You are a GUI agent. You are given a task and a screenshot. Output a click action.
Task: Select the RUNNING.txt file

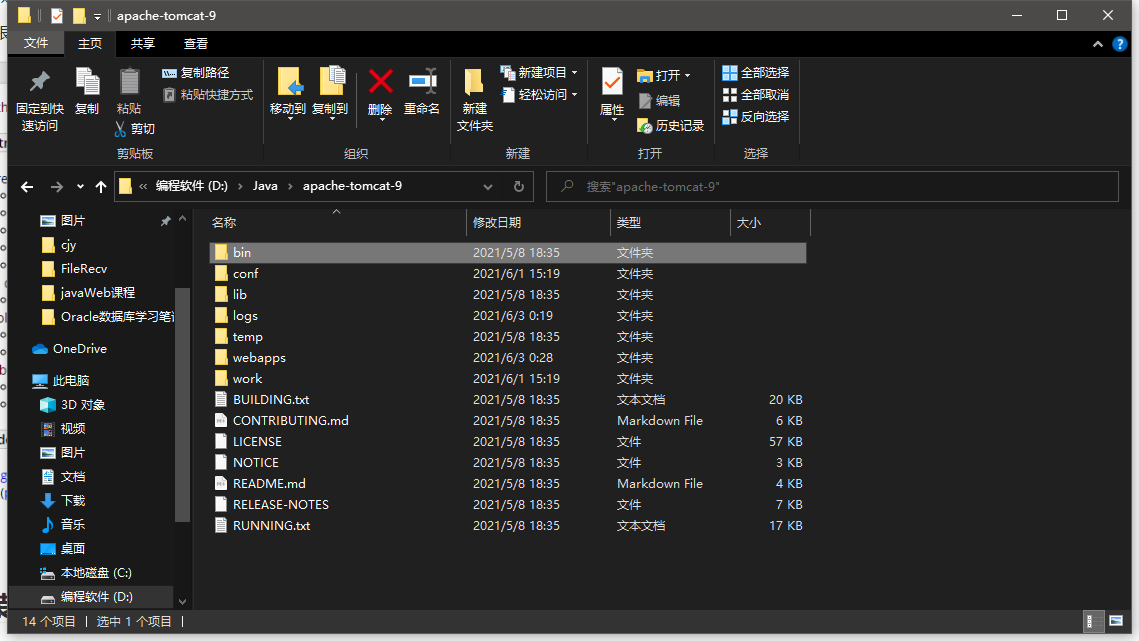pyautogui.click(x=508, y=525)
